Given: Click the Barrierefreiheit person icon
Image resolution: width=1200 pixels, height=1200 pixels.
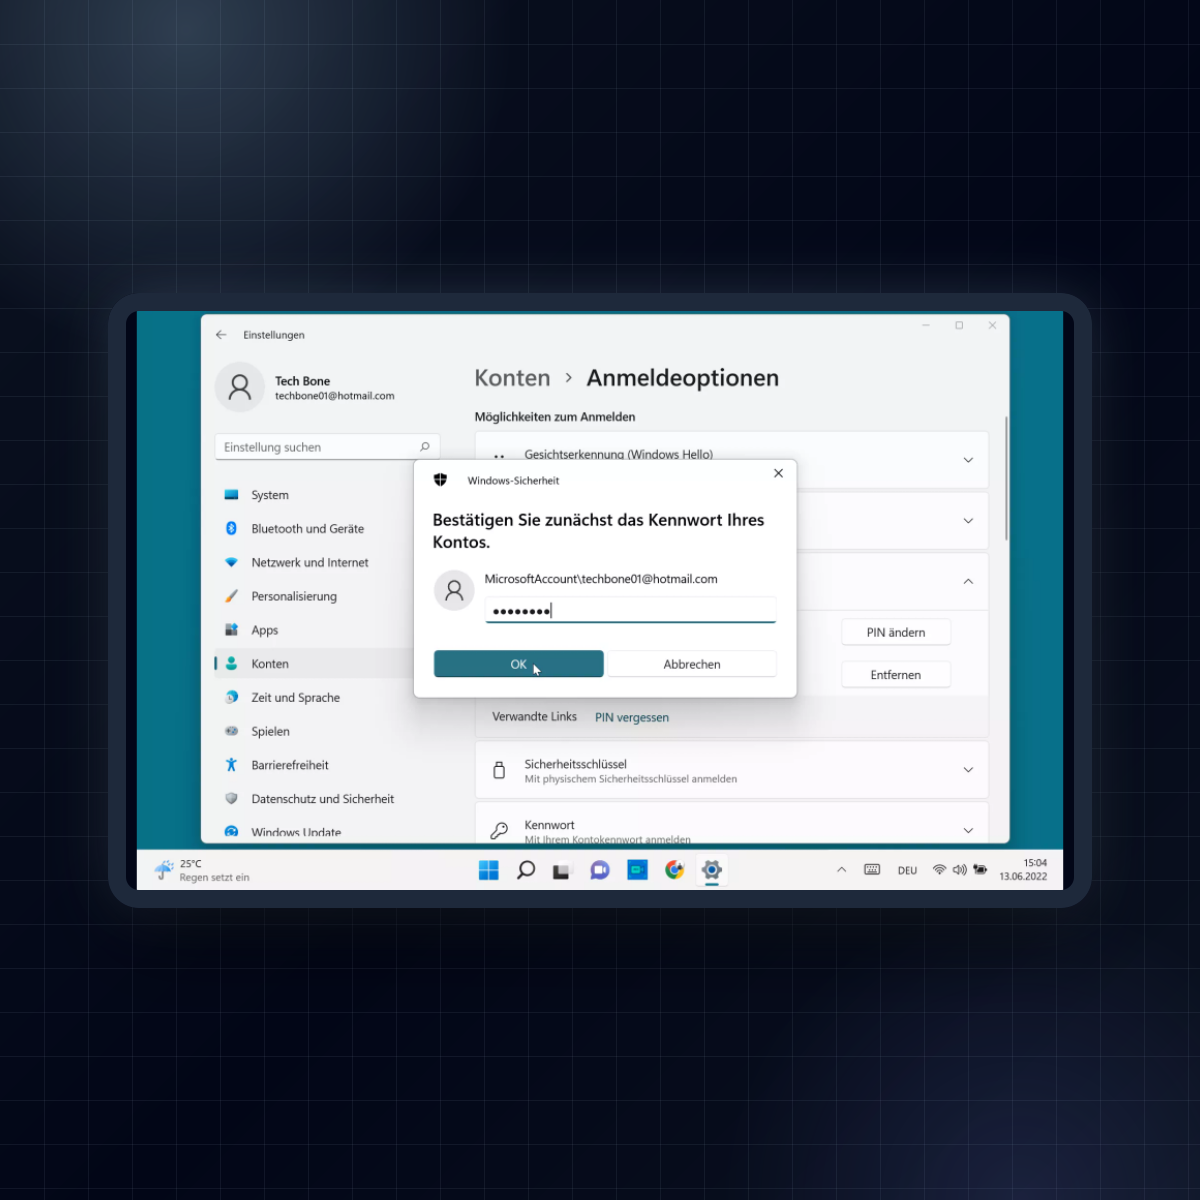Looking at the screenshot, I should point(231,765).
